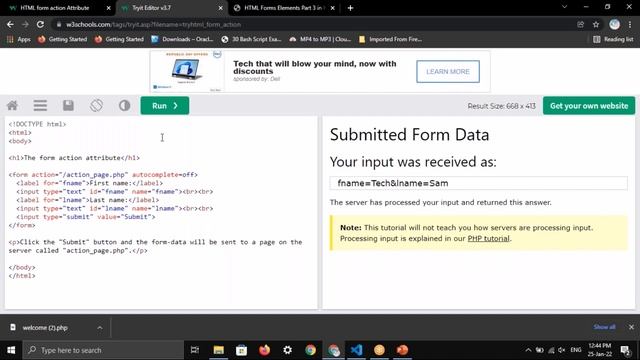
Task: Reload the current page
Action: 40,24
